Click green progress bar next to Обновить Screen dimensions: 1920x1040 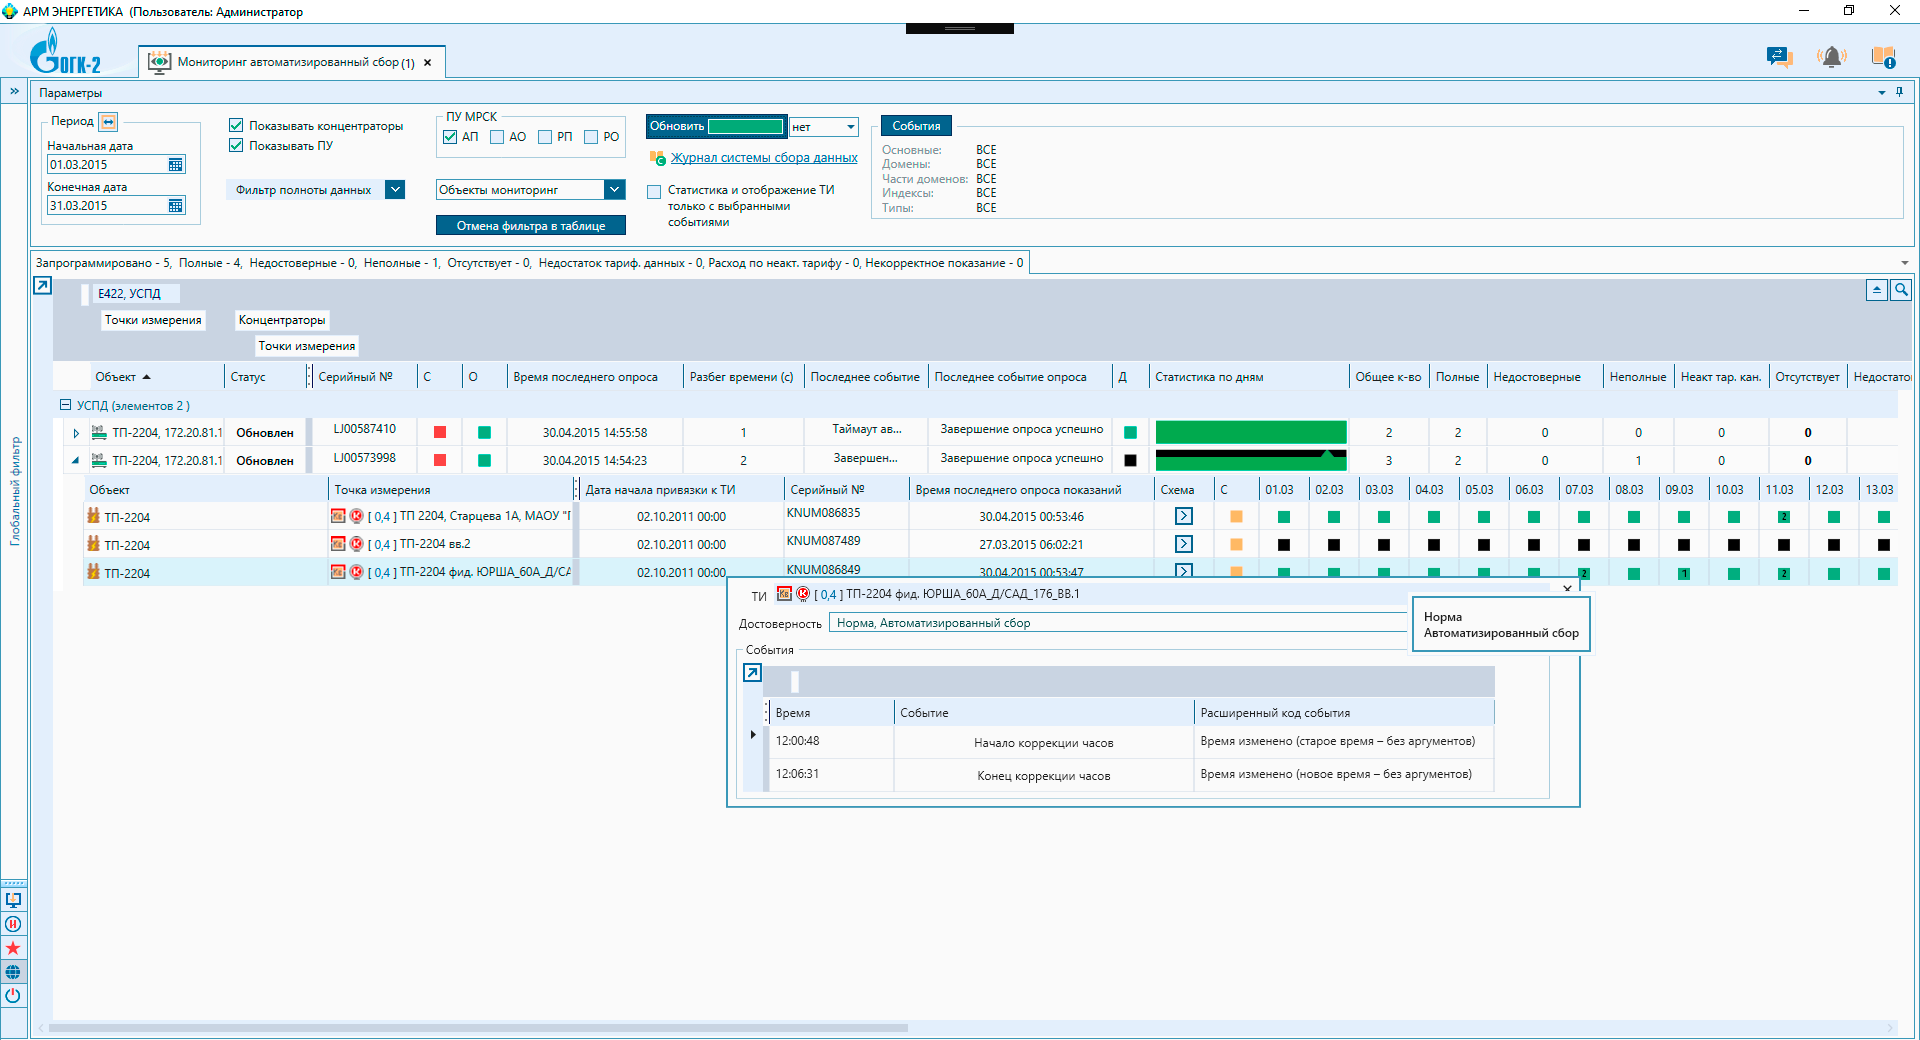[x=746, y=127]
